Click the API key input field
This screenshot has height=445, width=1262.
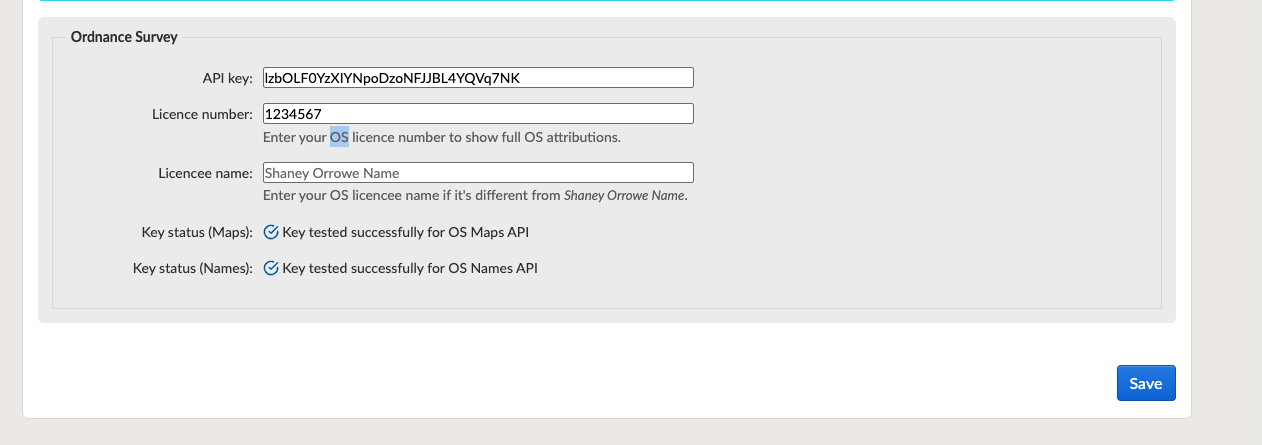point(478,78)
